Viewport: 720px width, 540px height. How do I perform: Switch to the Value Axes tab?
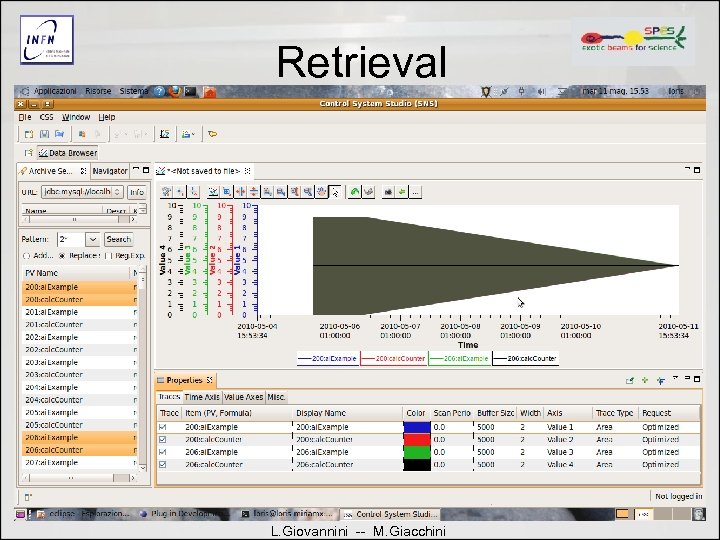click(243, 397)
